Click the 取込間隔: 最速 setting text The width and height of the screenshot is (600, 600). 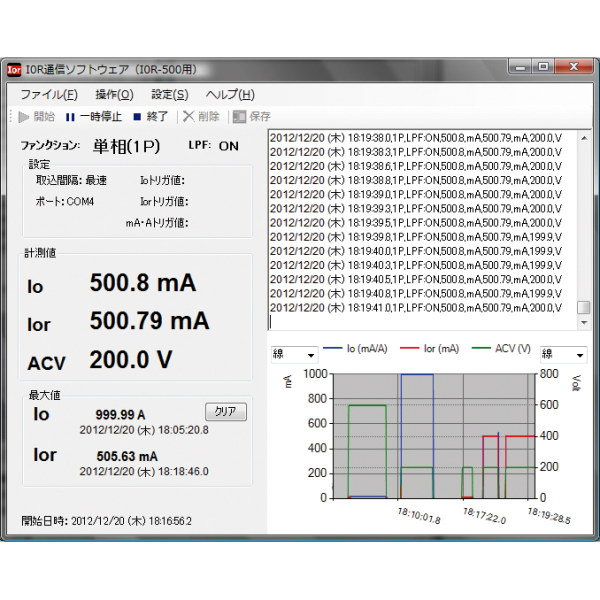tap(71, 180)
